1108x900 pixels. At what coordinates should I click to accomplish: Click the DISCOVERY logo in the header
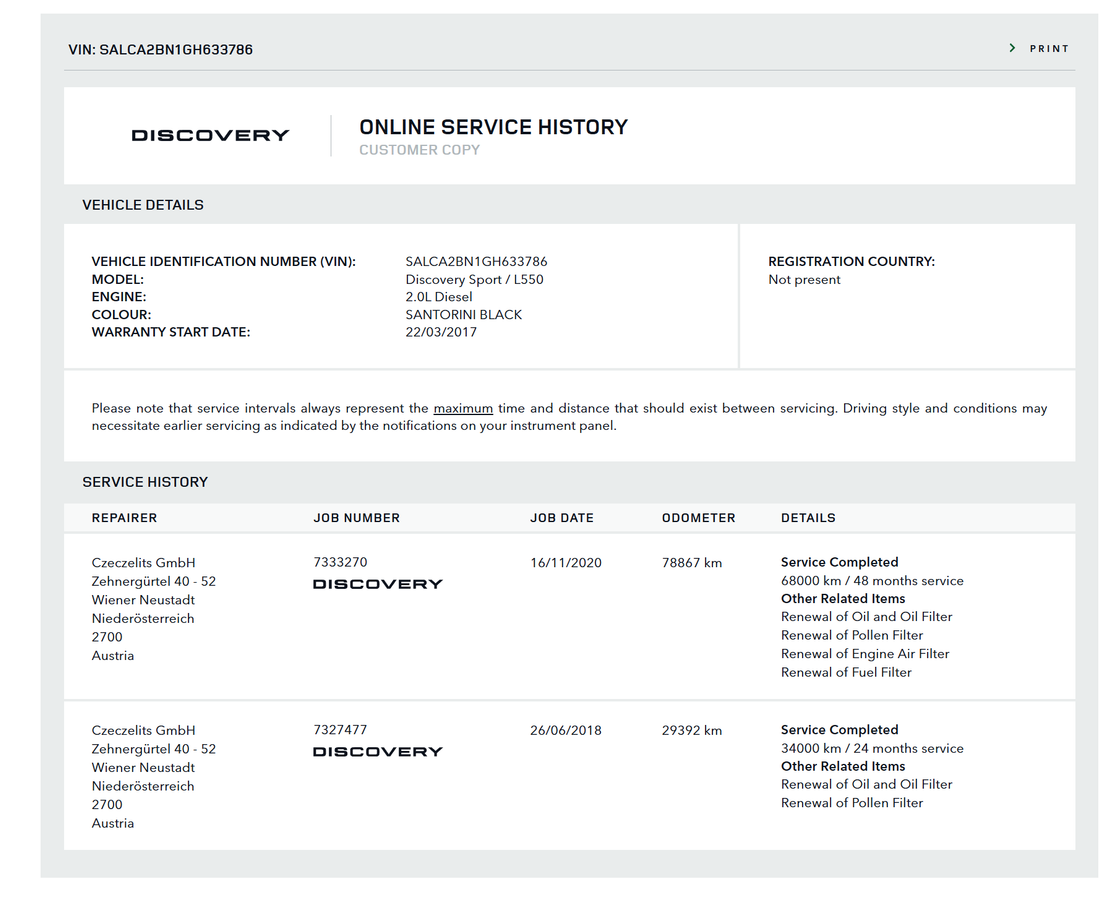point(211,136)
